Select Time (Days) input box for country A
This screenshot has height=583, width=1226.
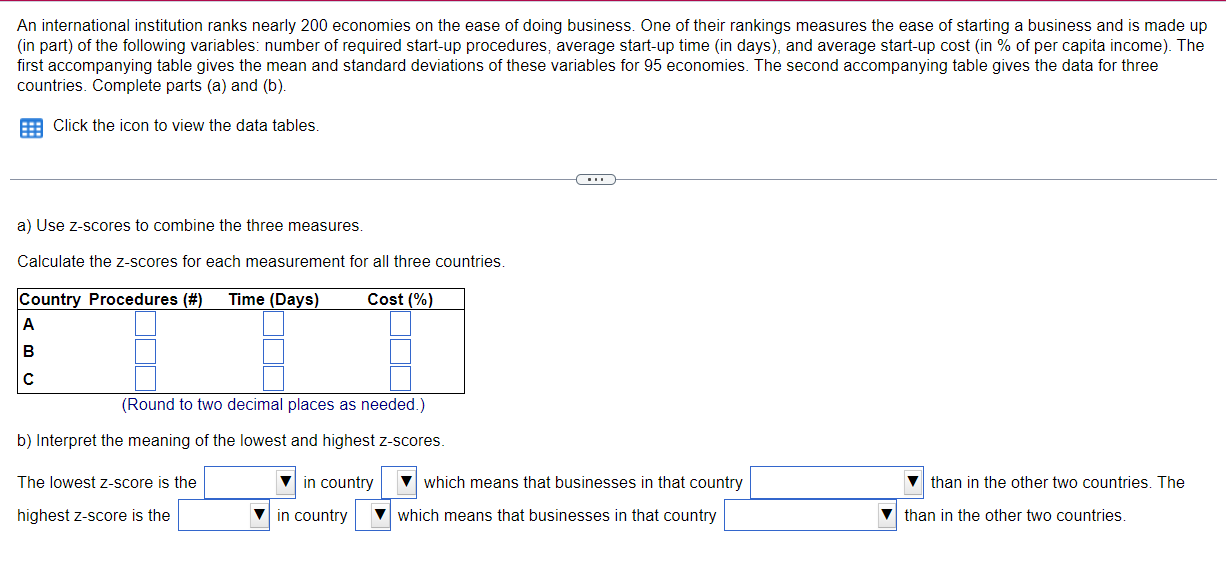pyautogui.click(x=272, y=323)
